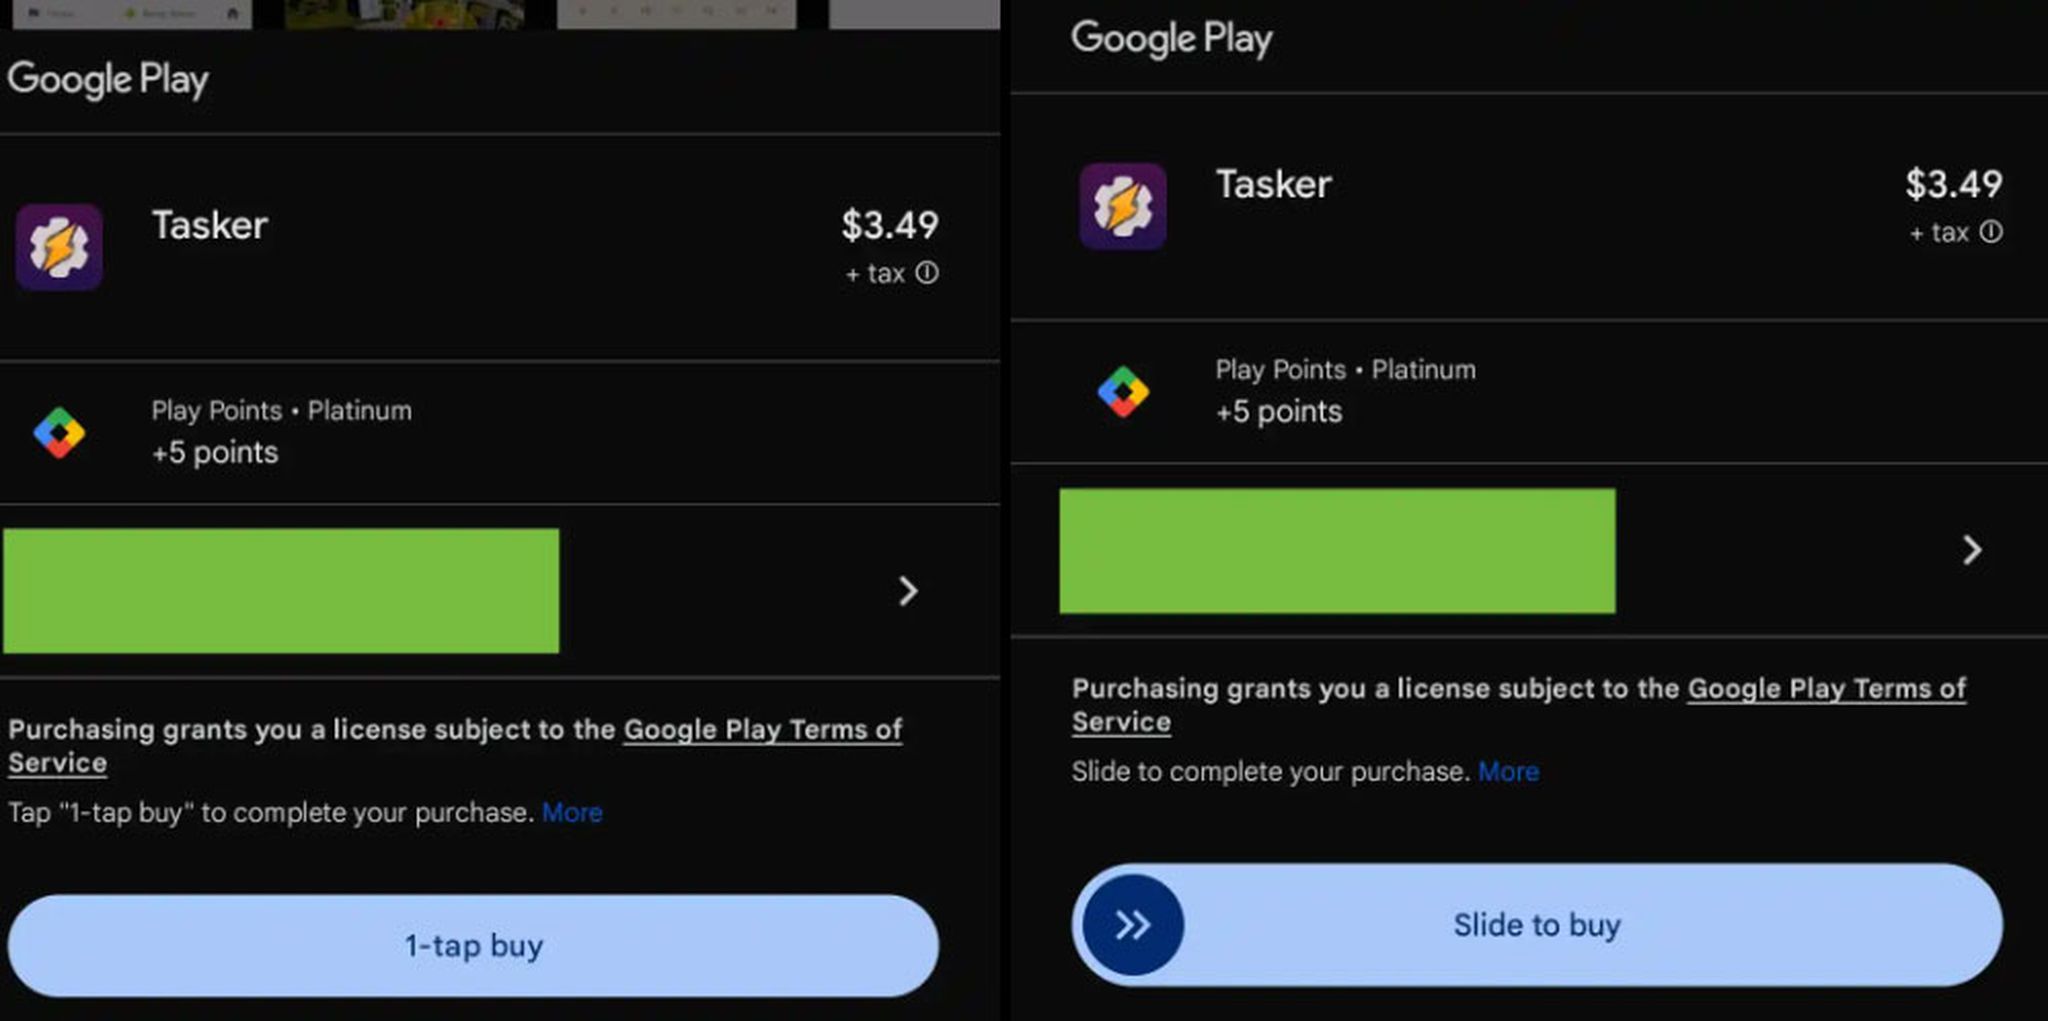This screenshot has height=1021, width=2048.
Task: Select the green payment area in the right panel
Action: [1336, 550]
